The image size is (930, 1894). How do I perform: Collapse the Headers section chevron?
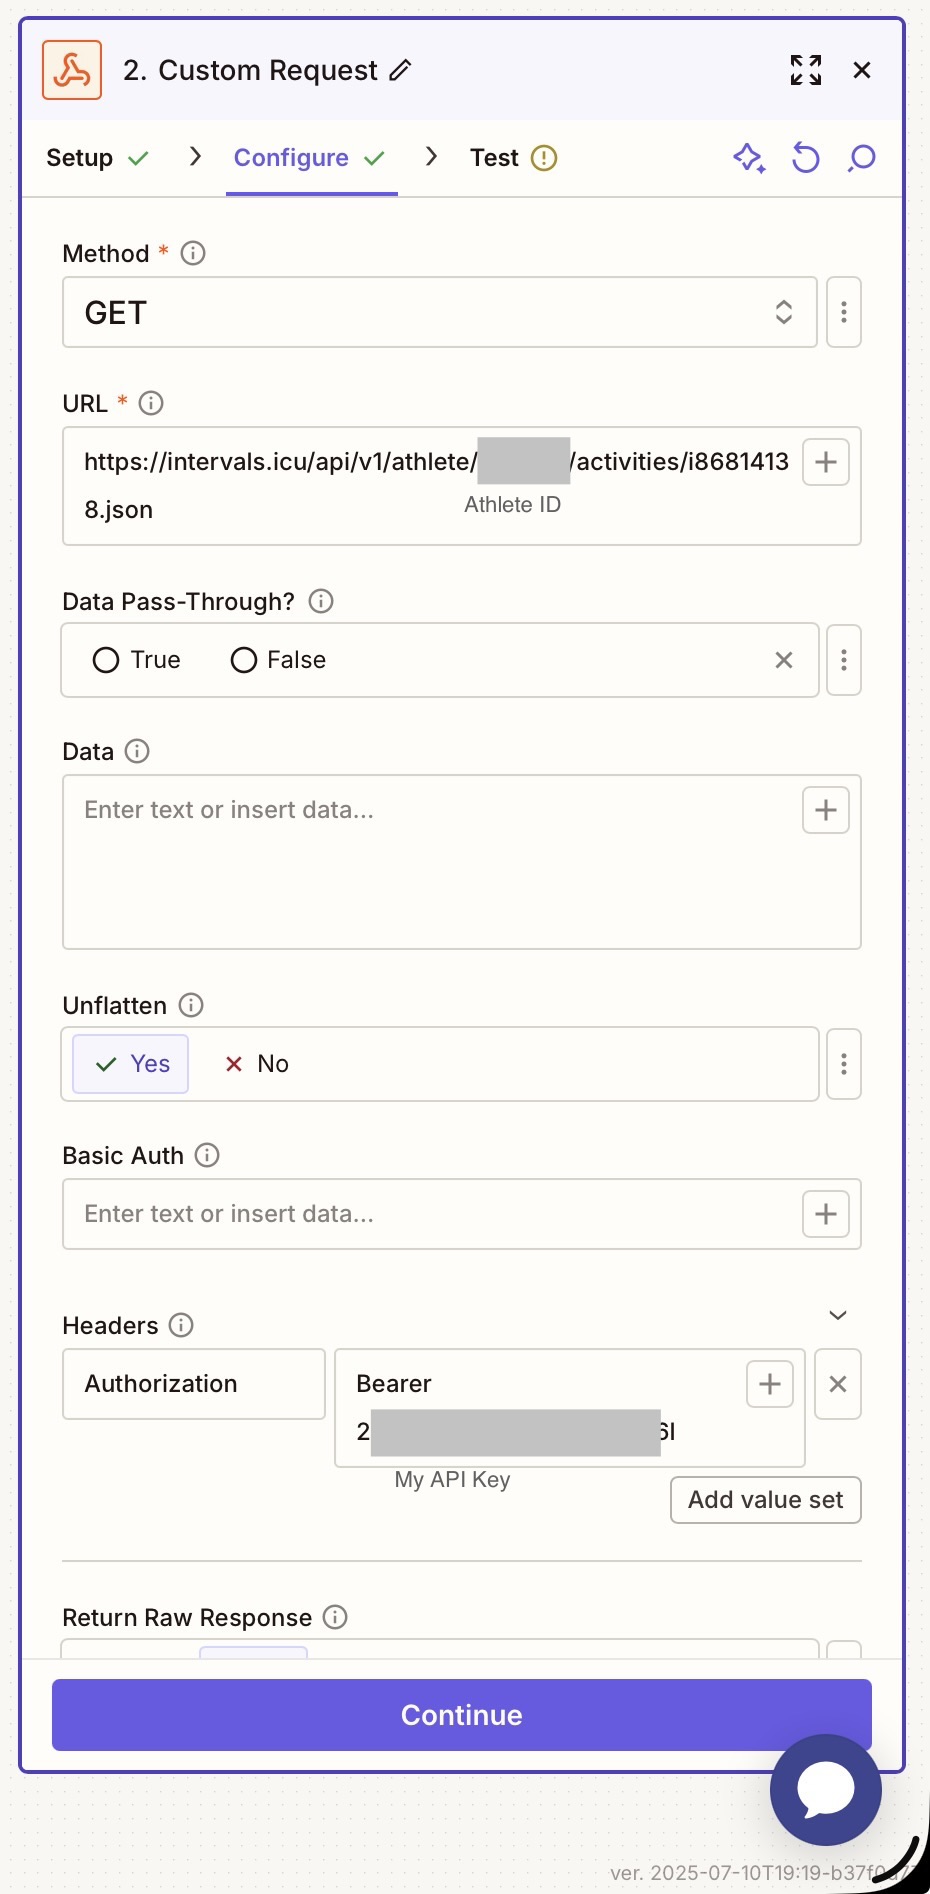pos(838,1315)
